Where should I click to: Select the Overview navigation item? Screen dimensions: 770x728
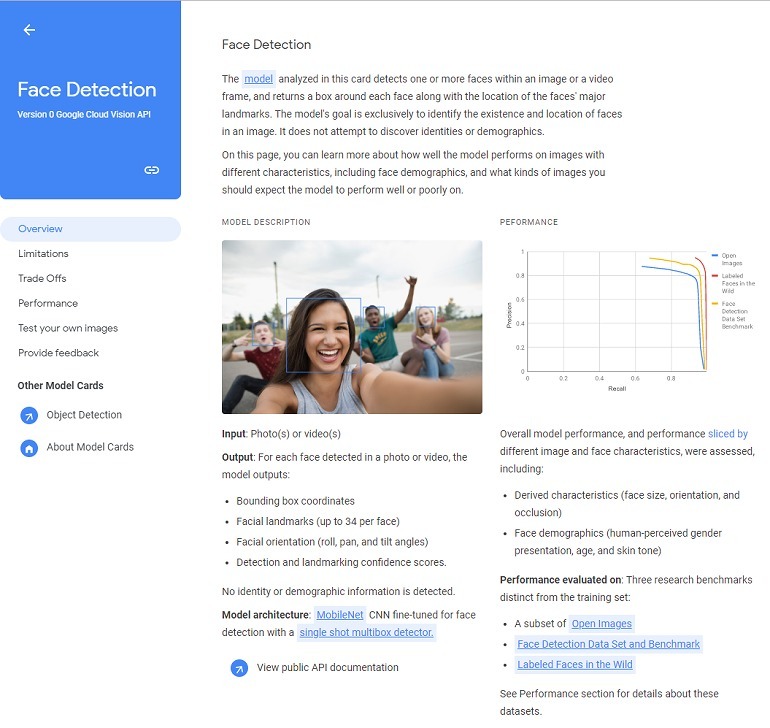(91, 229)
